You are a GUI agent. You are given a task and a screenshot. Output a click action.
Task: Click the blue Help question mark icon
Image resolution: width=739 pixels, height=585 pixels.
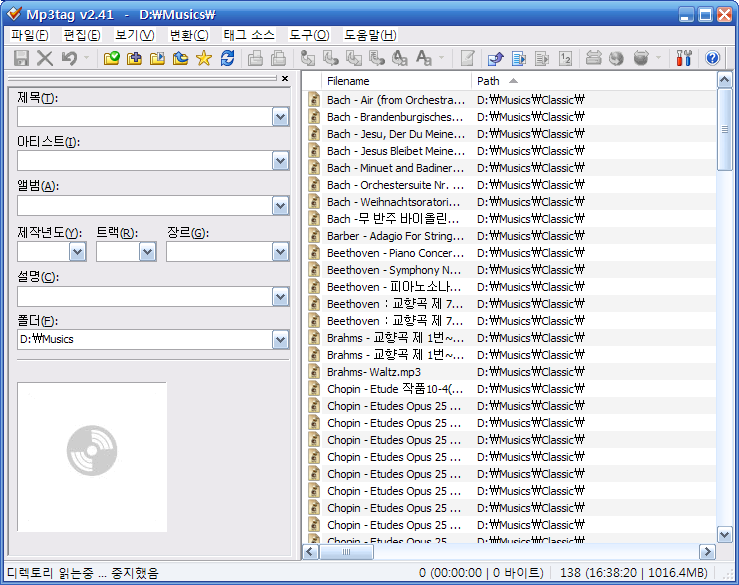click(712, 58)
